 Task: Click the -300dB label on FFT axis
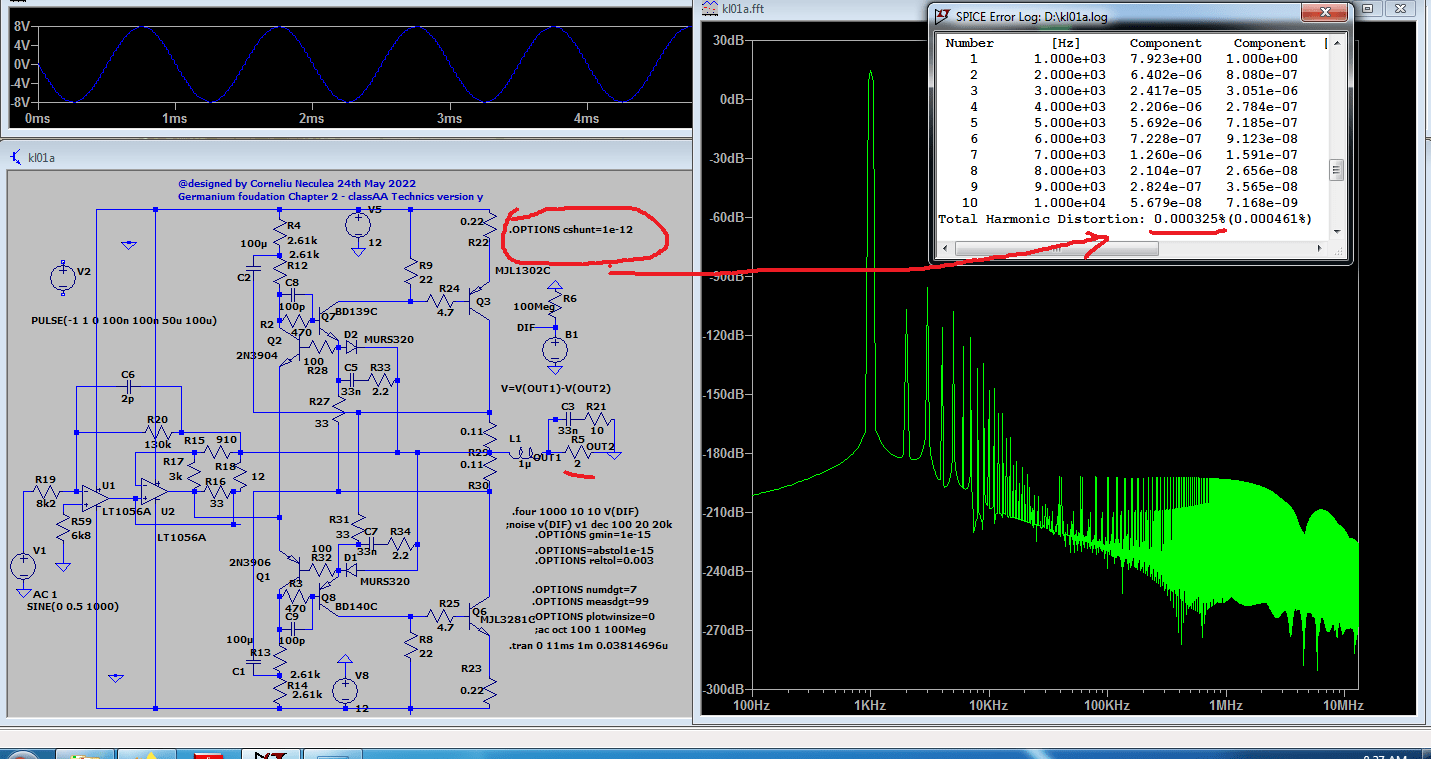point(723,690)
